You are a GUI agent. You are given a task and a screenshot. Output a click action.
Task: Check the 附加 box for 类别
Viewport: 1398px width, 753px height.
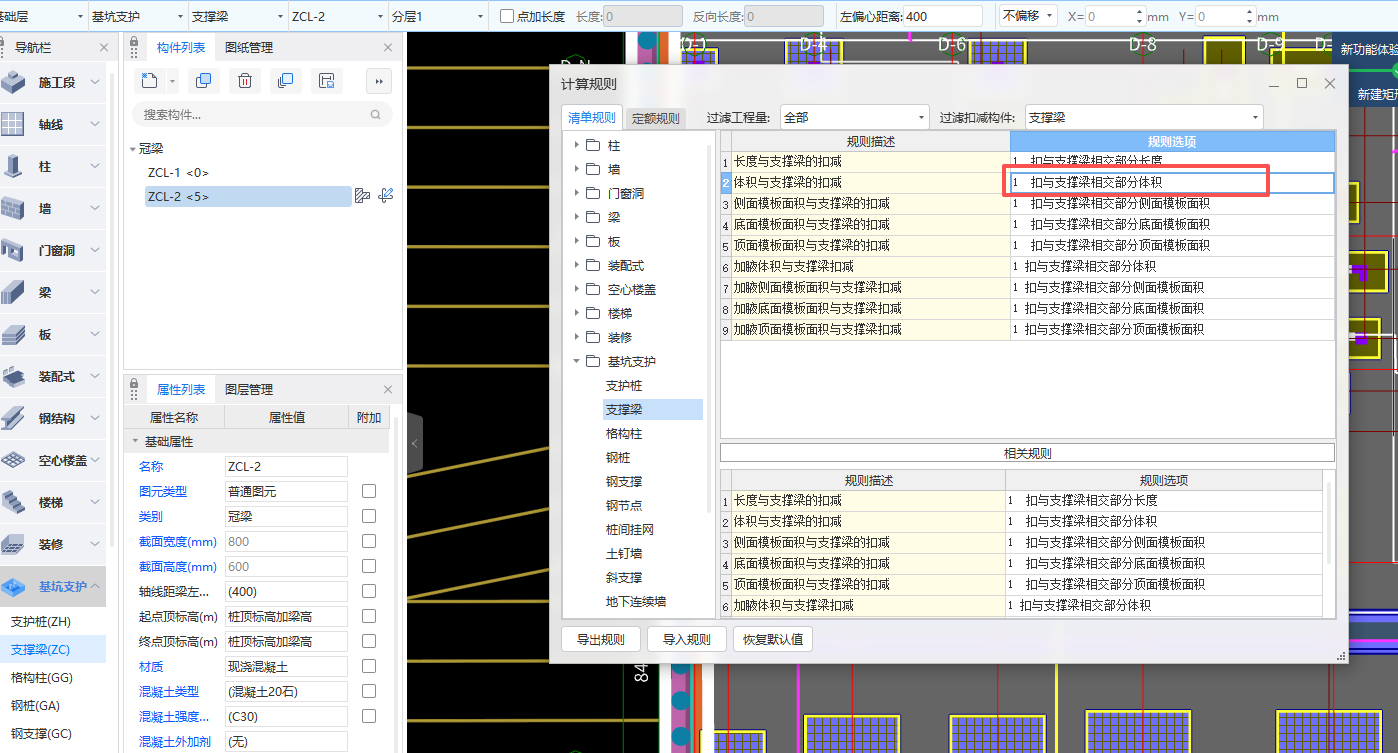(369, 517)
